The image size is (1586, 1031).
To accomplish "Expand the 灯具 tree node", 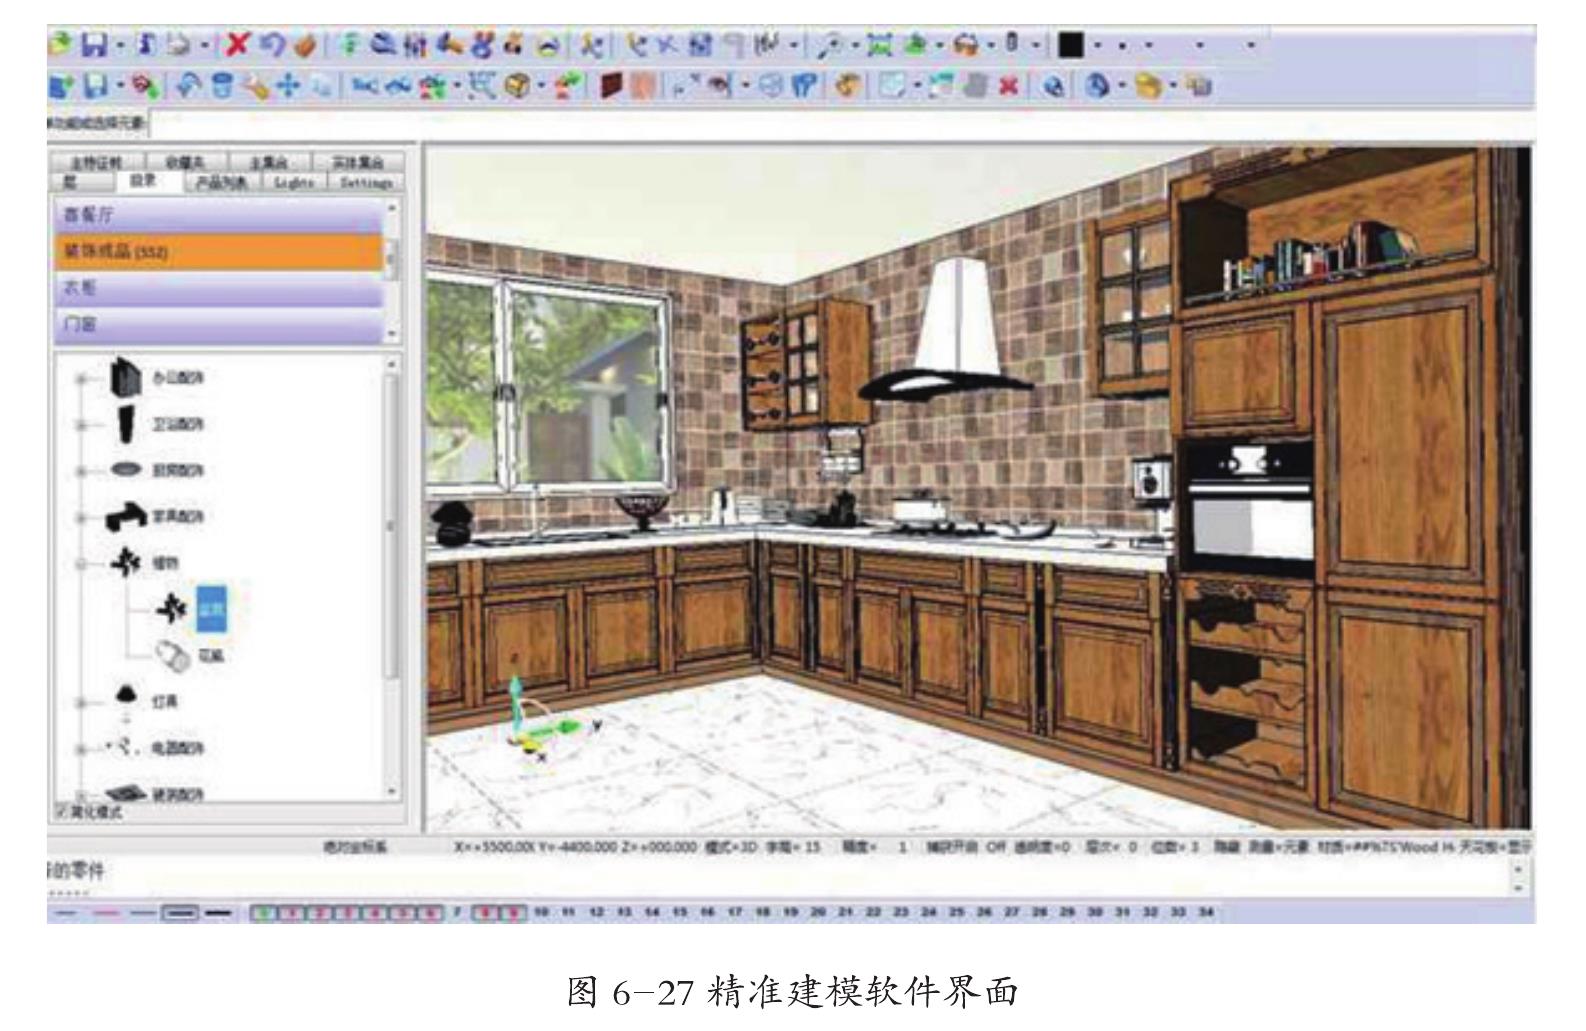I will click(82, 702).
